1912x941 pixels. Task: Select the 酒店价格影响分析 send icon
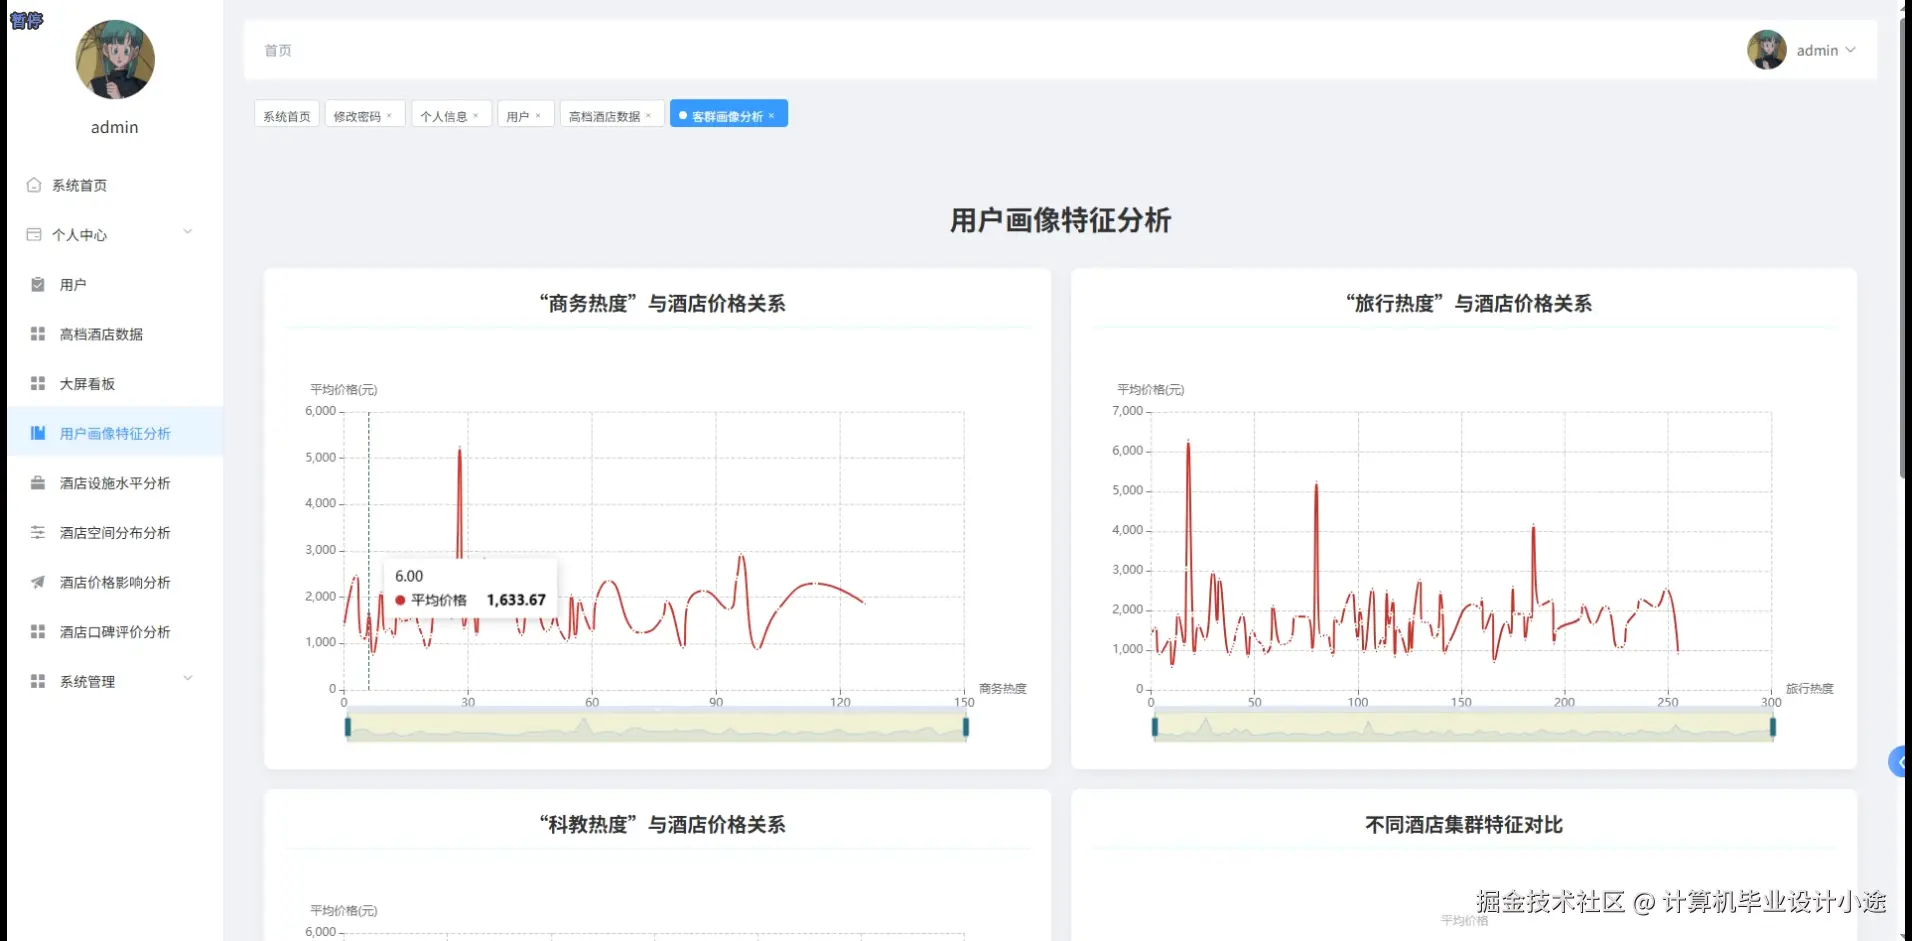click(35, 582)
